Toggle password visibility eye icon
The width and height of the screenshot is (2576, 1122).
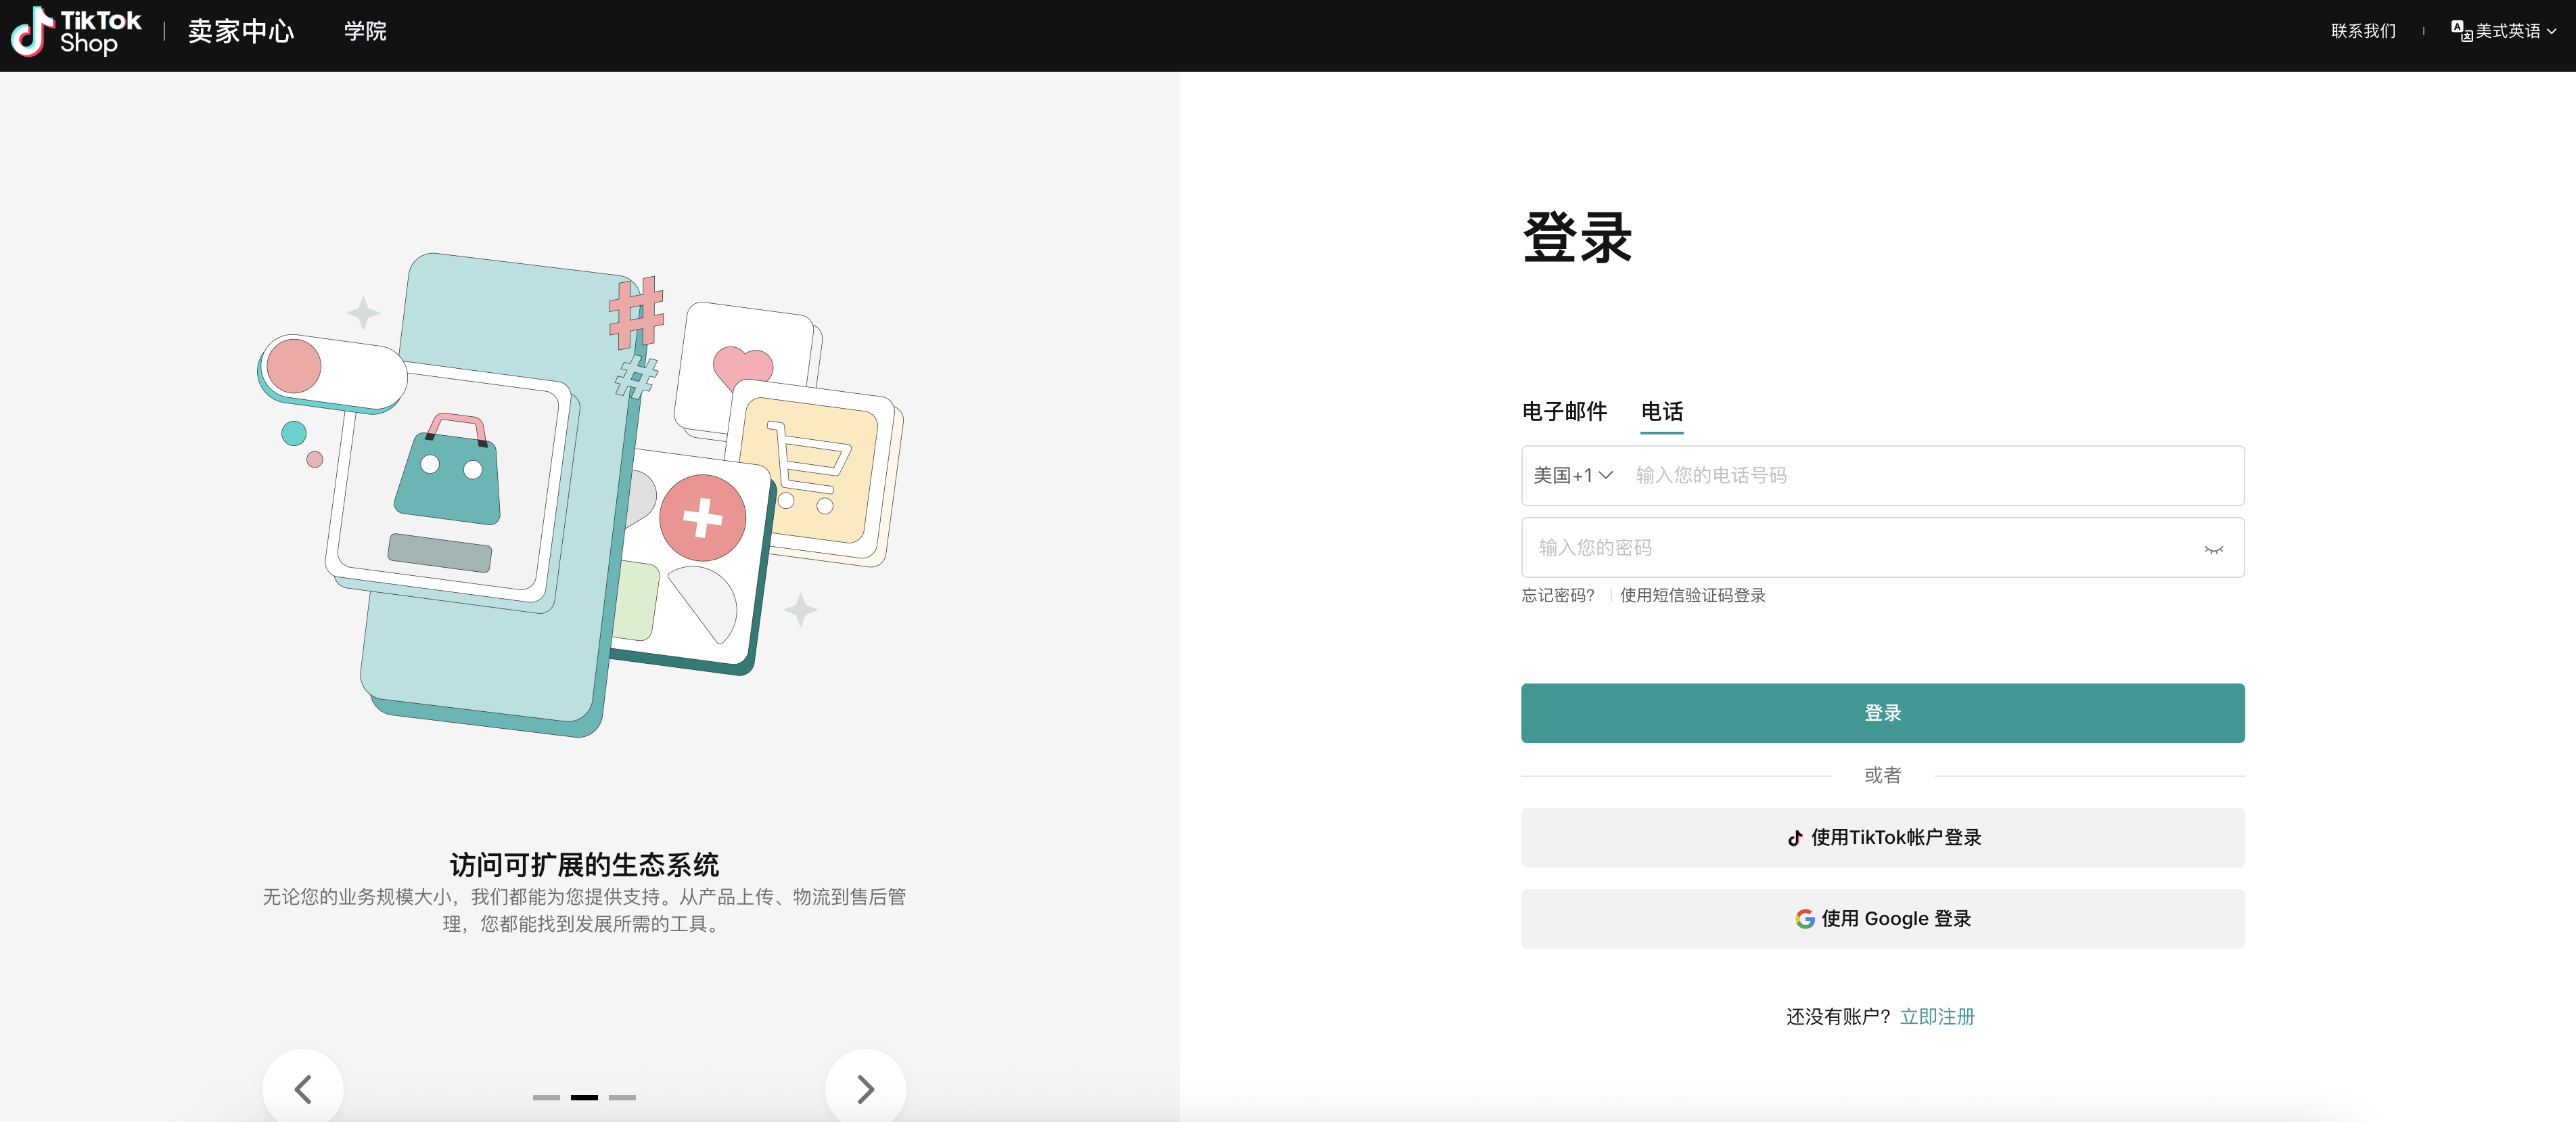(2213, 549)
